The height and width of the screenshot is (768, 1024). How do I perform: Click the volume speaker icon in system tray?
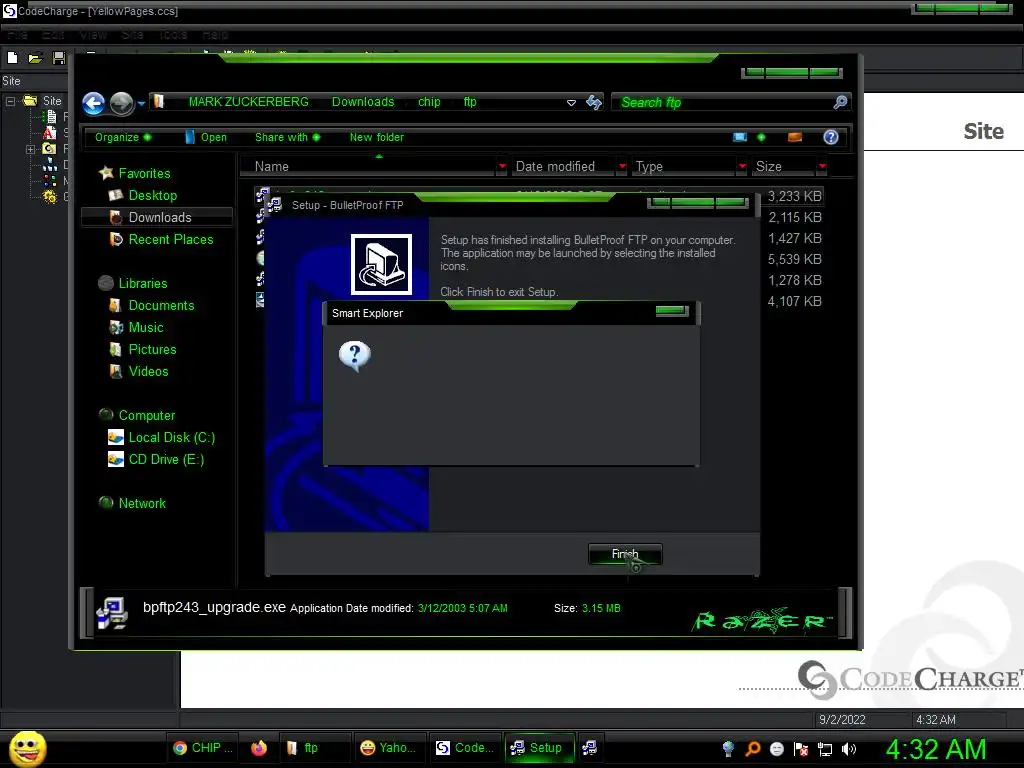(849, 749)
